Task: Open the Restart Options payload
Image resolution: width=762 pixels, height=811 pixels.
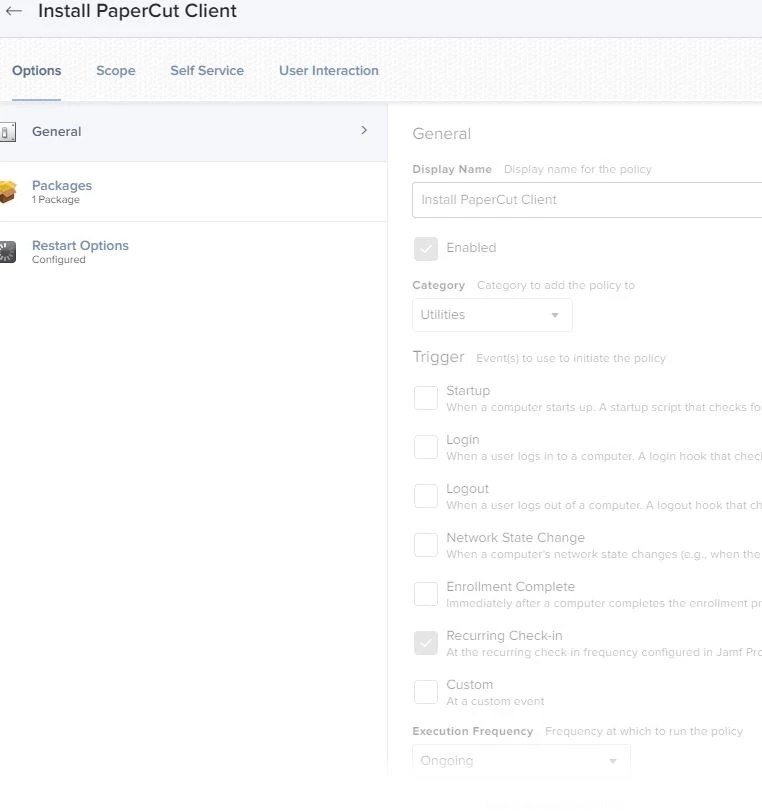Action: click(193, 252)
